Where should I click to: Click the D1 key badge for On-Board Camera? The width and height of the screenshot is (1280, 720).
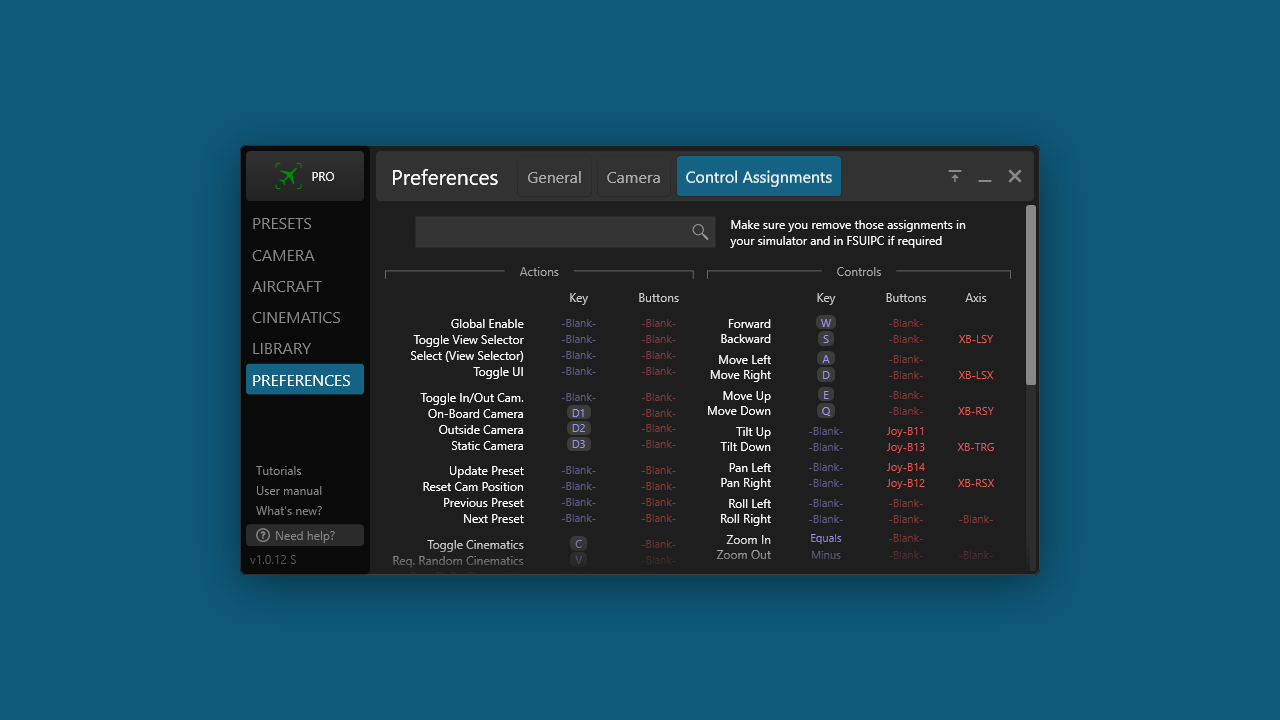578,413
